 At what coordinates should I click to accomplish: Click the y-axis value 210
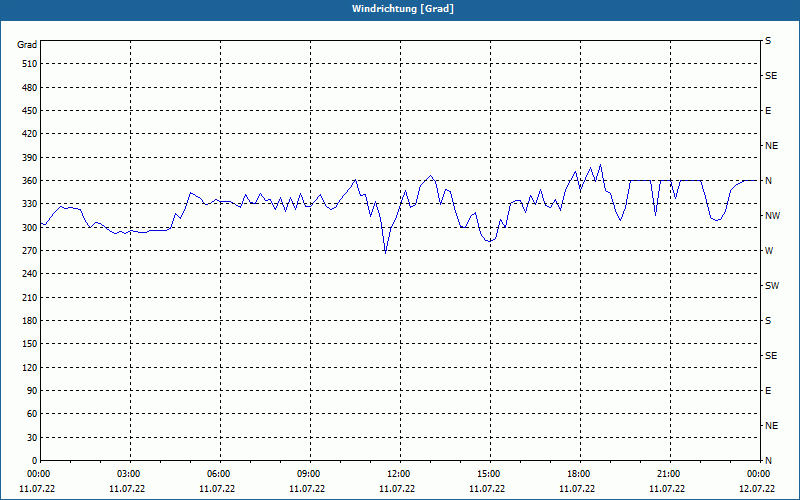point(30,297)
